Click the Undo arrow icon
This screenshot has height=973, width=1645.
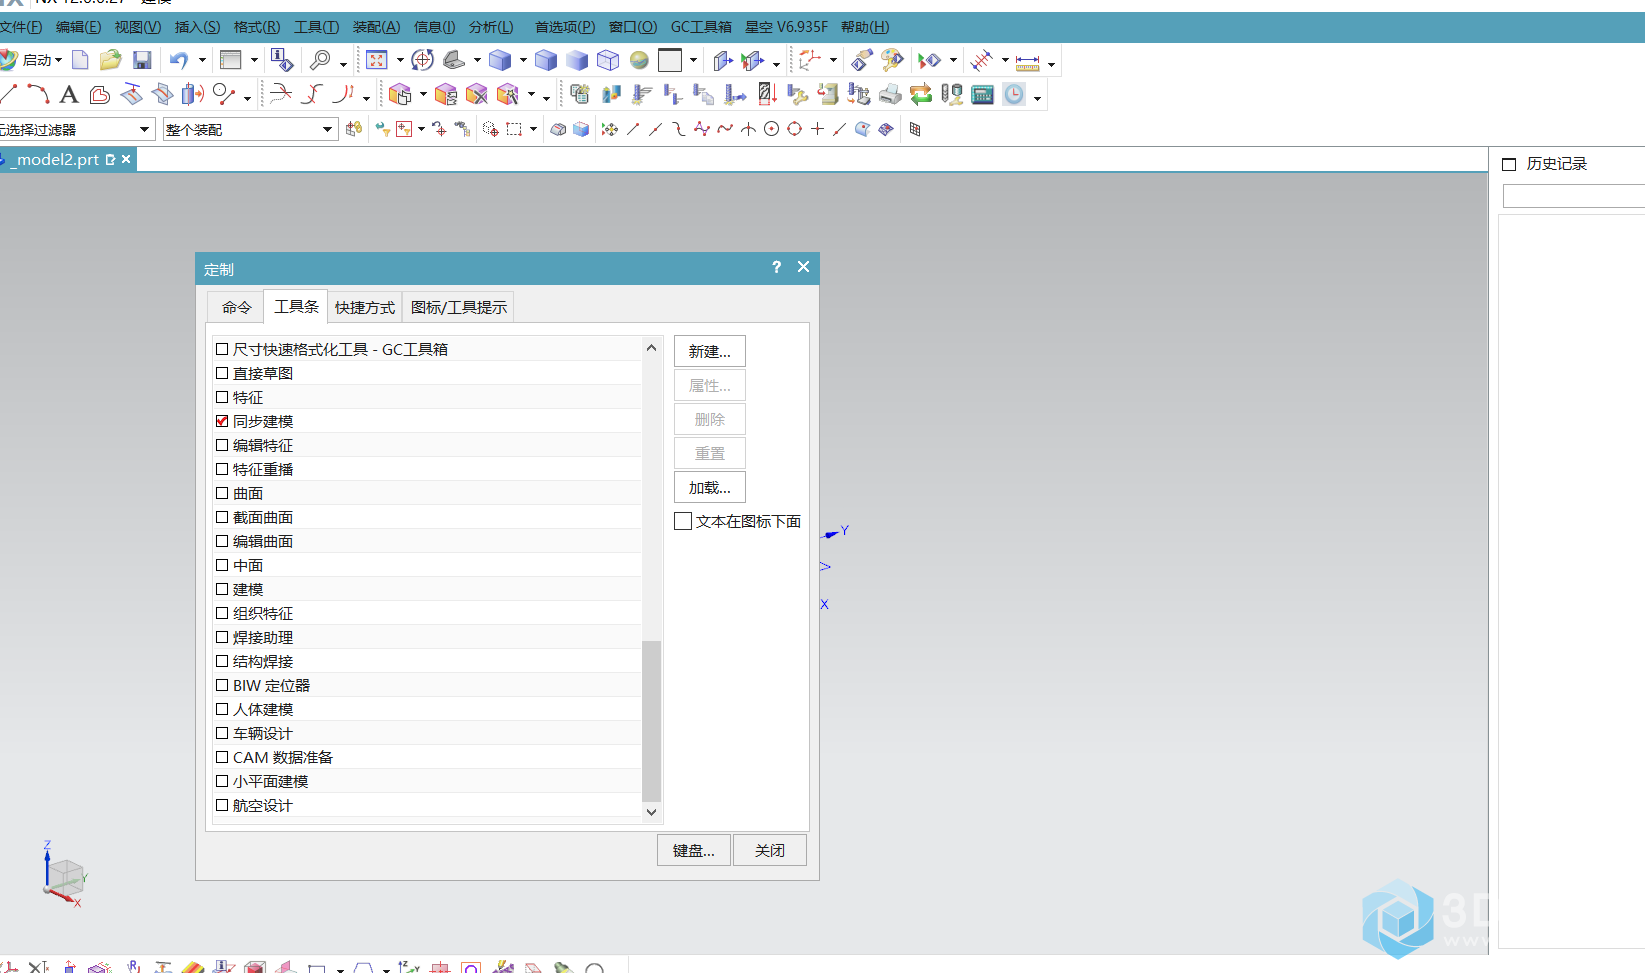click(x=179, y=60)
